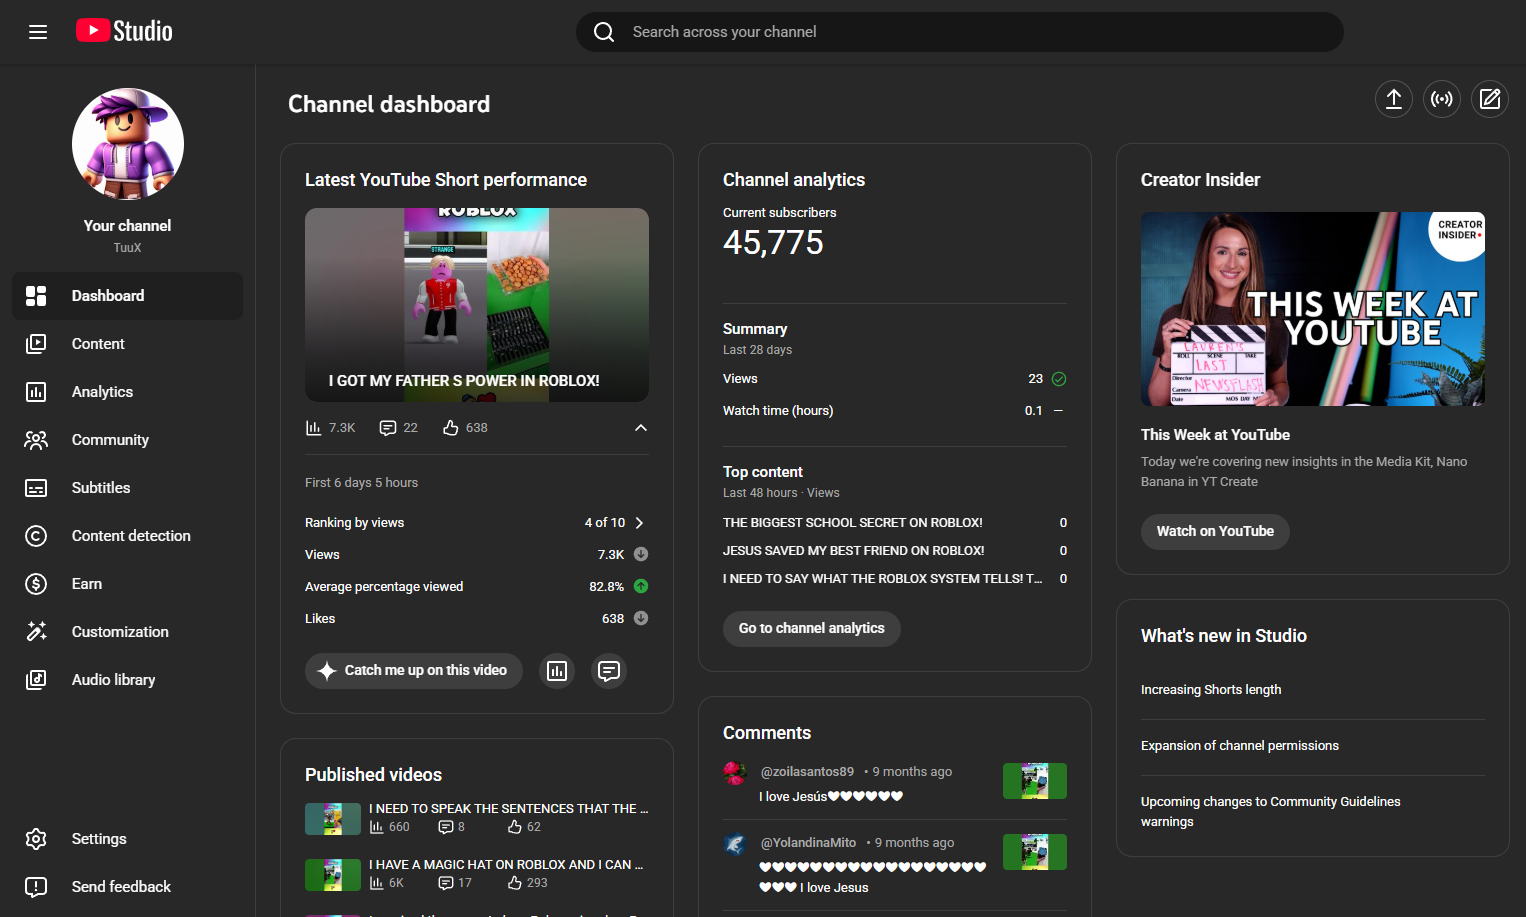Click the Go to channel analytics button

click(x=811, y=628)
